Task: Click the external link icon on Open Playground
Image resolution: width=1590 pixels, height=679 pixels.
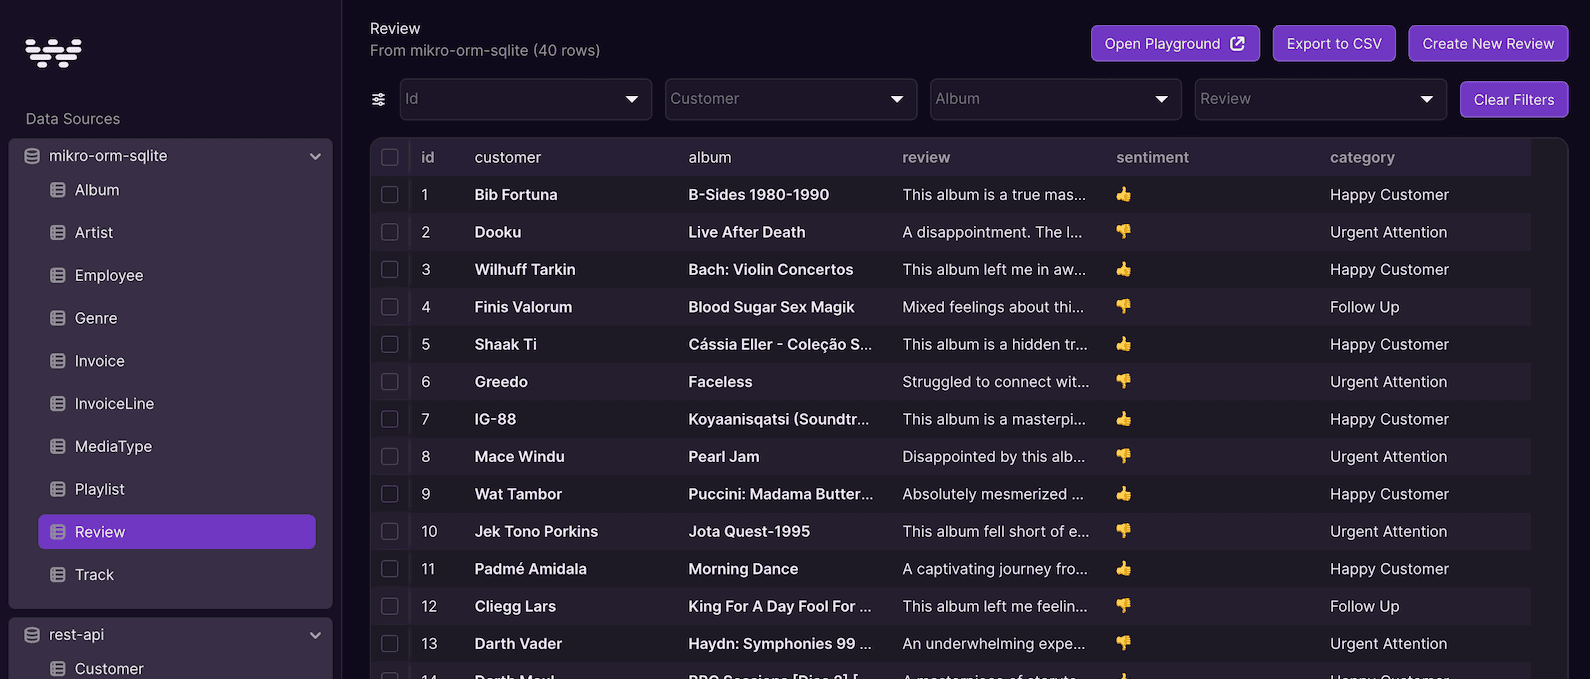Action: [1237, 44]
